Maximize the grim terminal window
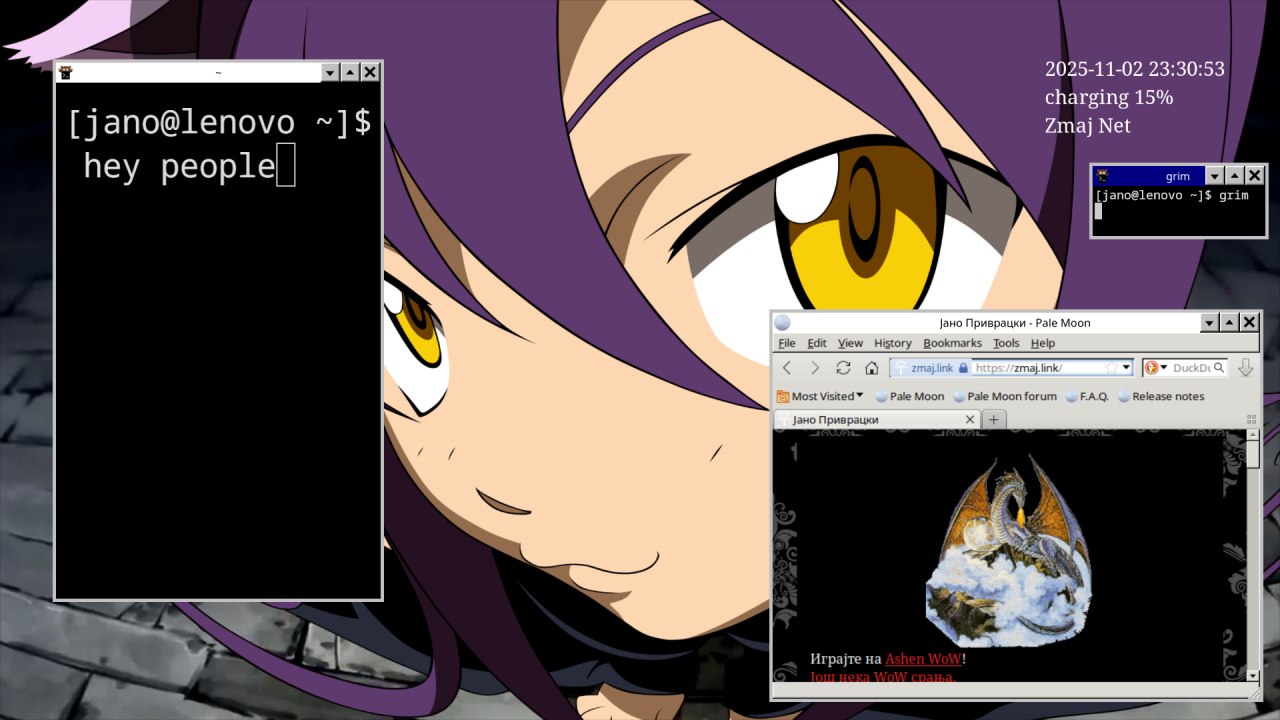The height and width of the screenshot is (720, 1280). click(x=1235, y=176)
